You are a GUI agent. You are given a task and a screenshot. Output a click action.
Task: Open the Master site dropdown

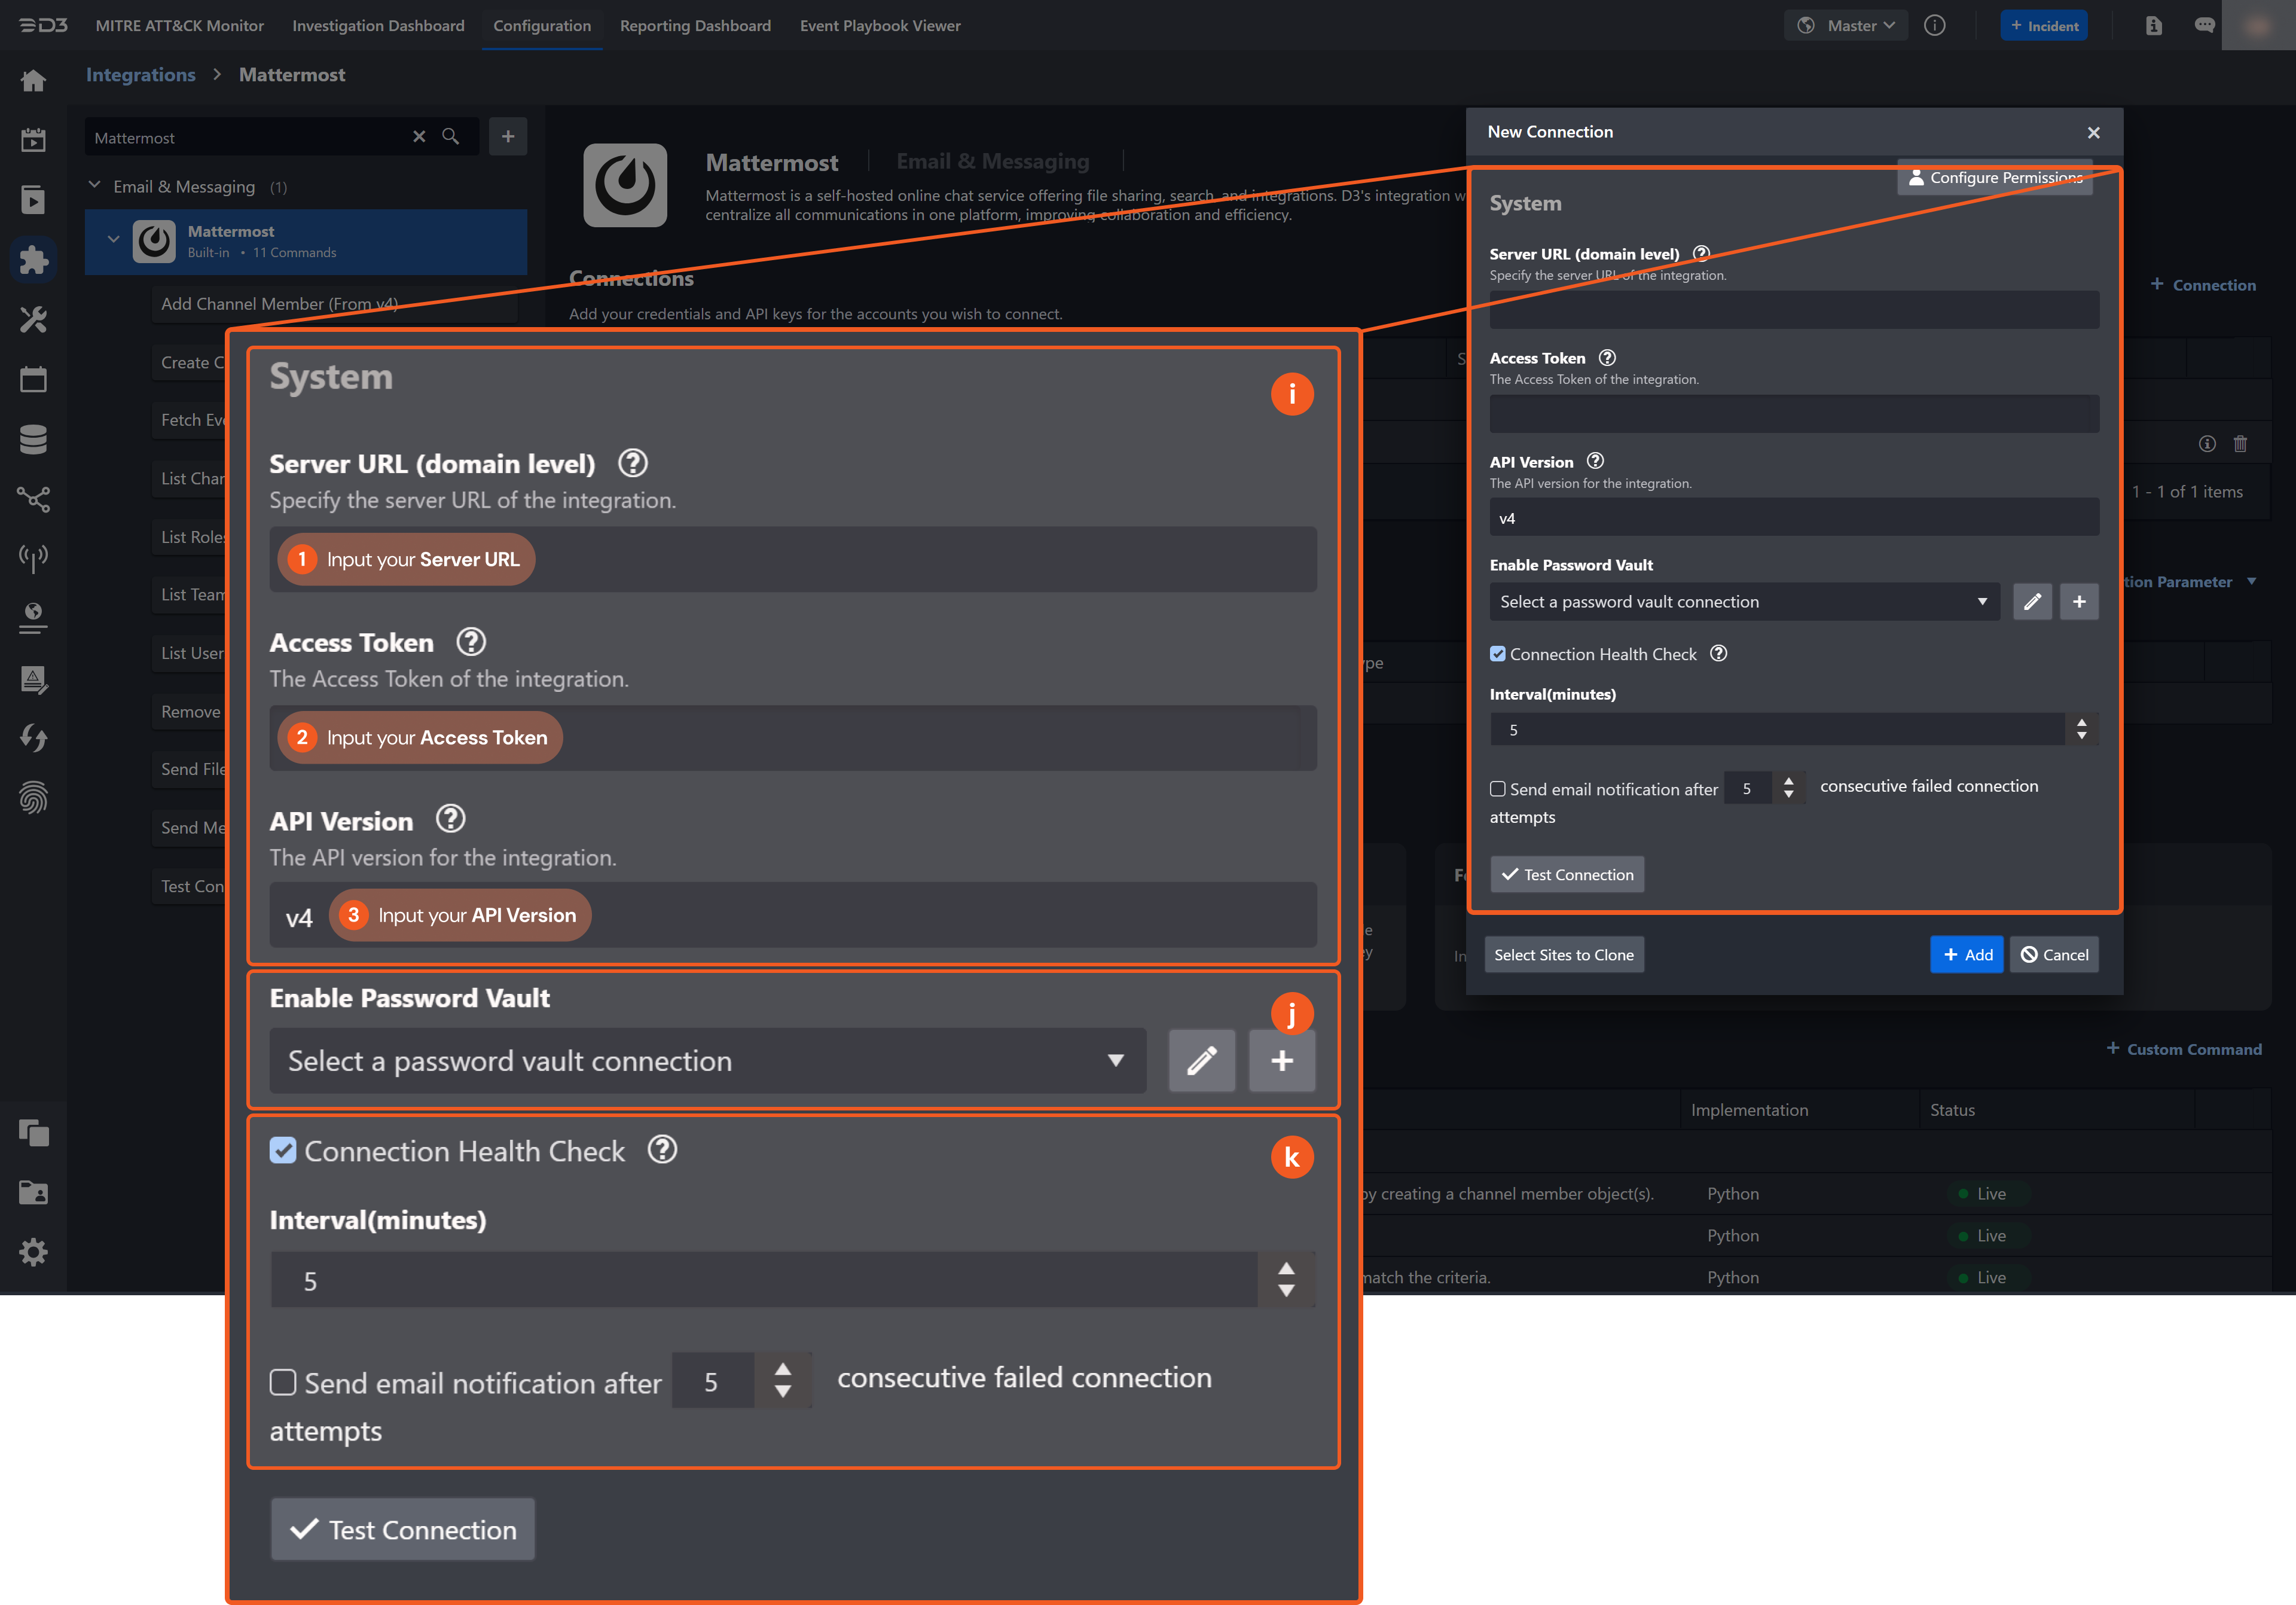(1846, 26)
